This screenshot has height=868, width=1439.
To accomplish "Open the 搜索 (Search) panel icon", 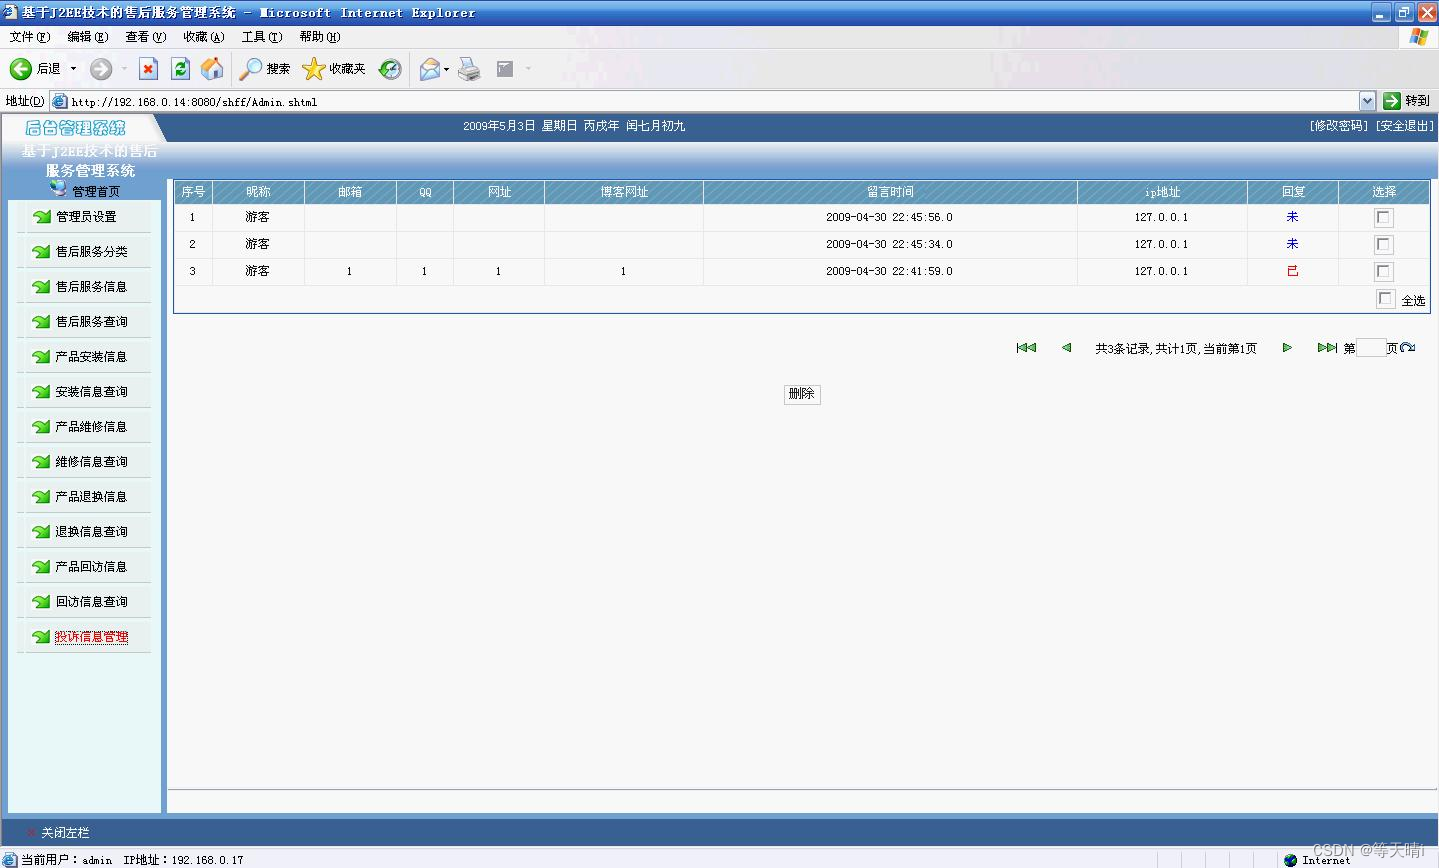I will [251, 68].
